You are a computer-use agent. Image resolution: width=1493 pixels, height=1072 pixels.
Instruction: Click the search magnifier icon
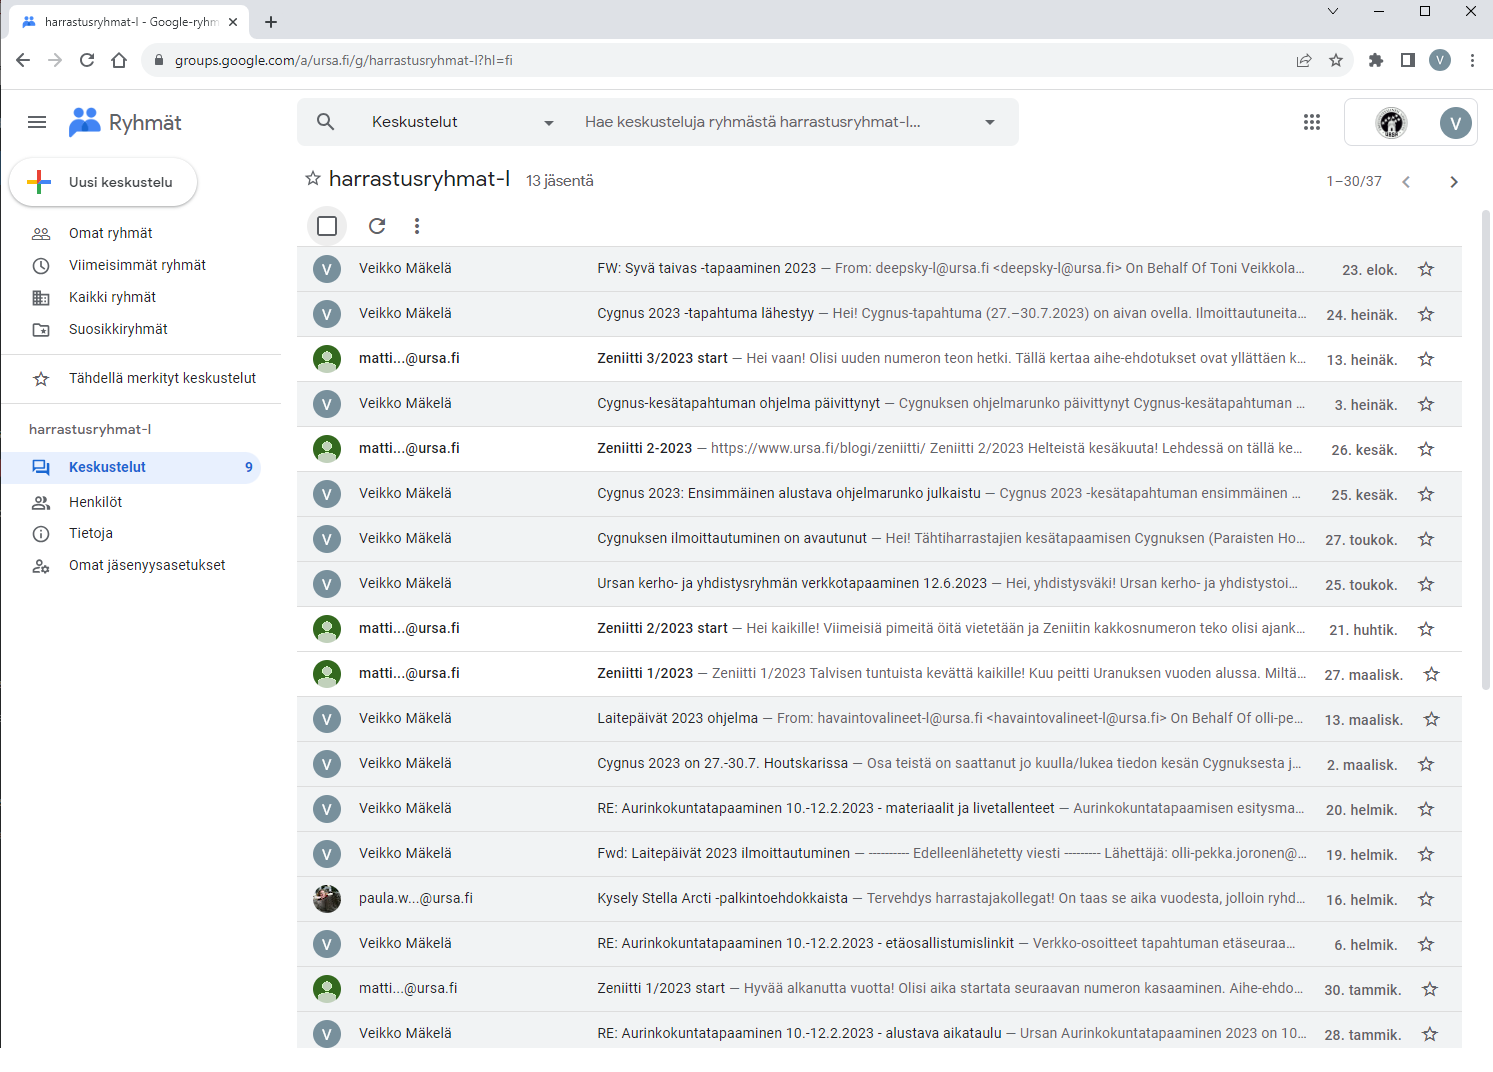(x=325, y=122)
